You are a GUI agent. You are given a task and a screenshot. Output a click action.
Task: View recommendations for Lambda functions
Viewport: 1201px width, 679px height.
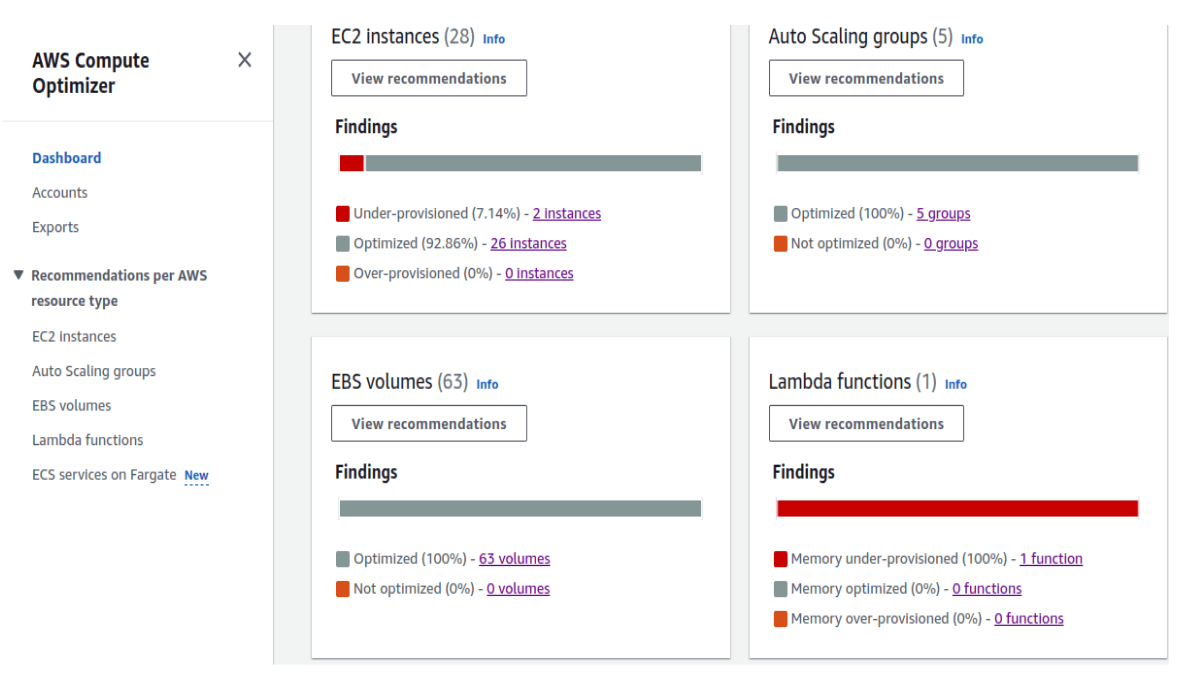point(866,423)
